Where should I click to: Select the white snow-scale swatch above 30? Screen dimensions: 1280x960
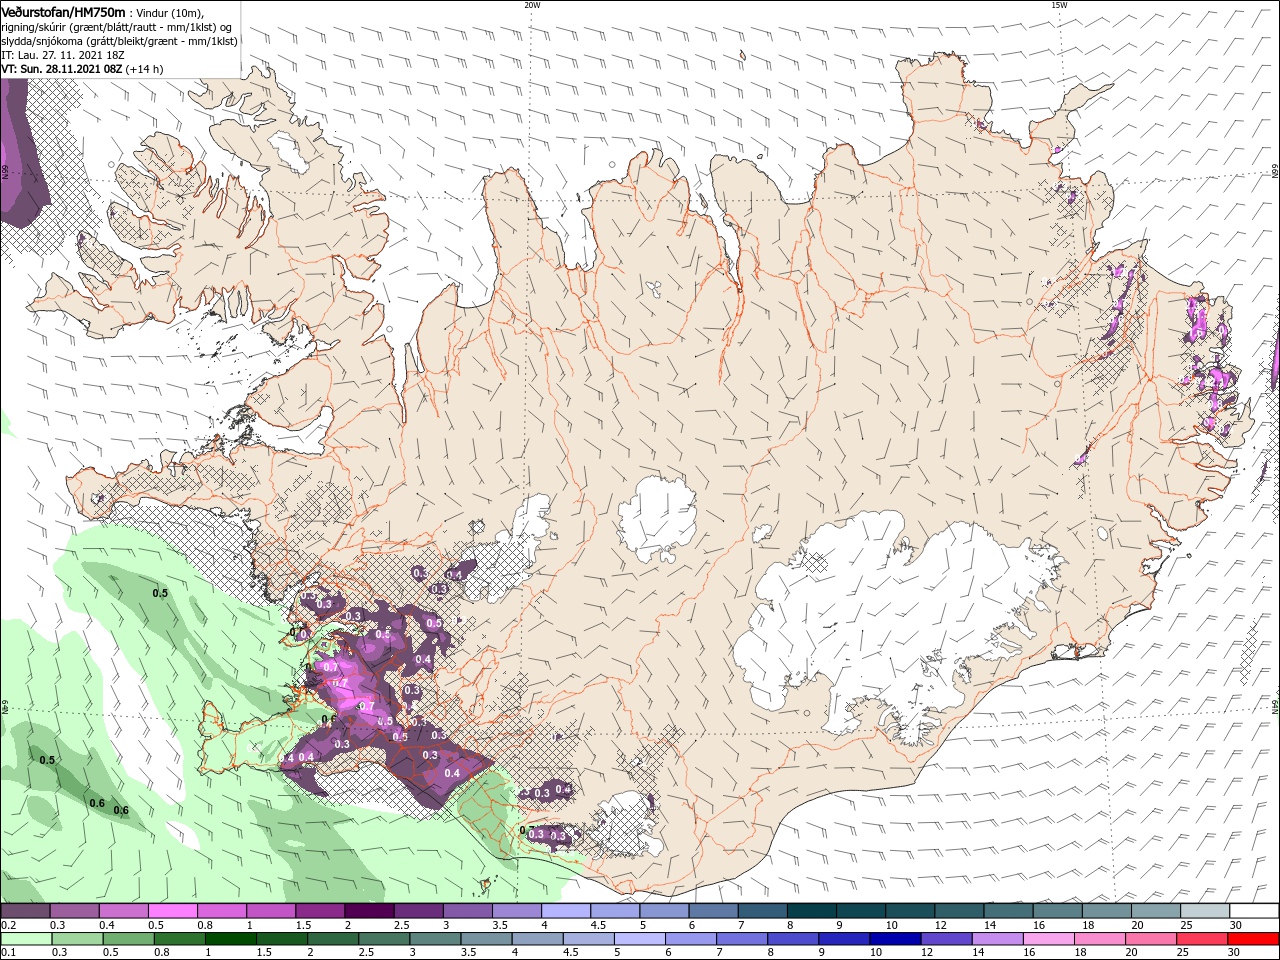pyautogui.click(x=1255, y=912)
